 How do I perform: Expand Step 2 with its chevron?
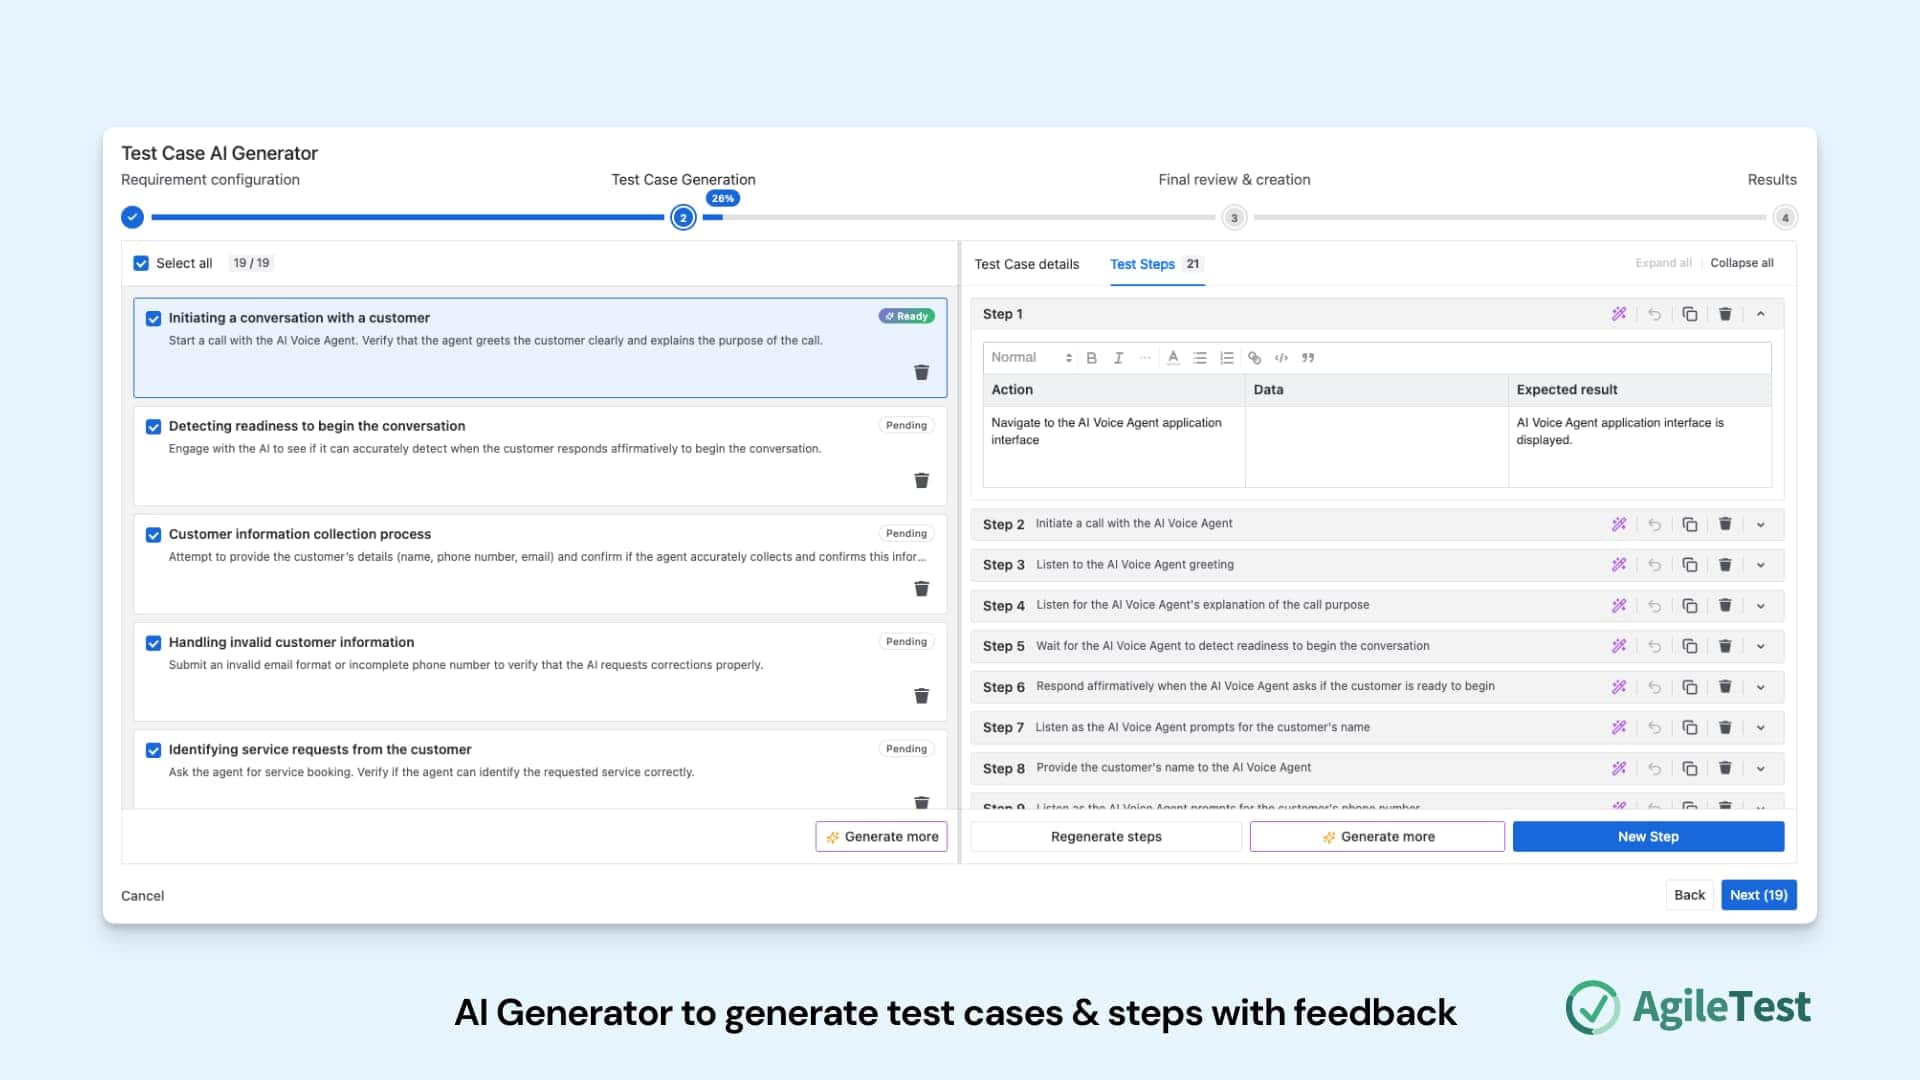tap(1761, 524)
